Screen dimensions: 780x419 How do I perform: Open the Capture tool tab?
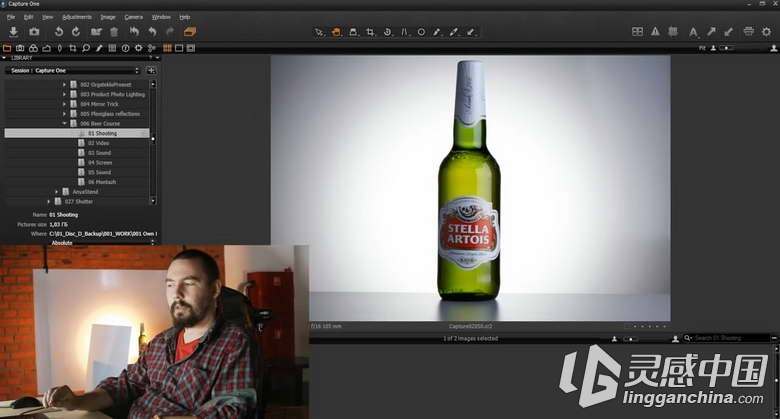(20, 48)
